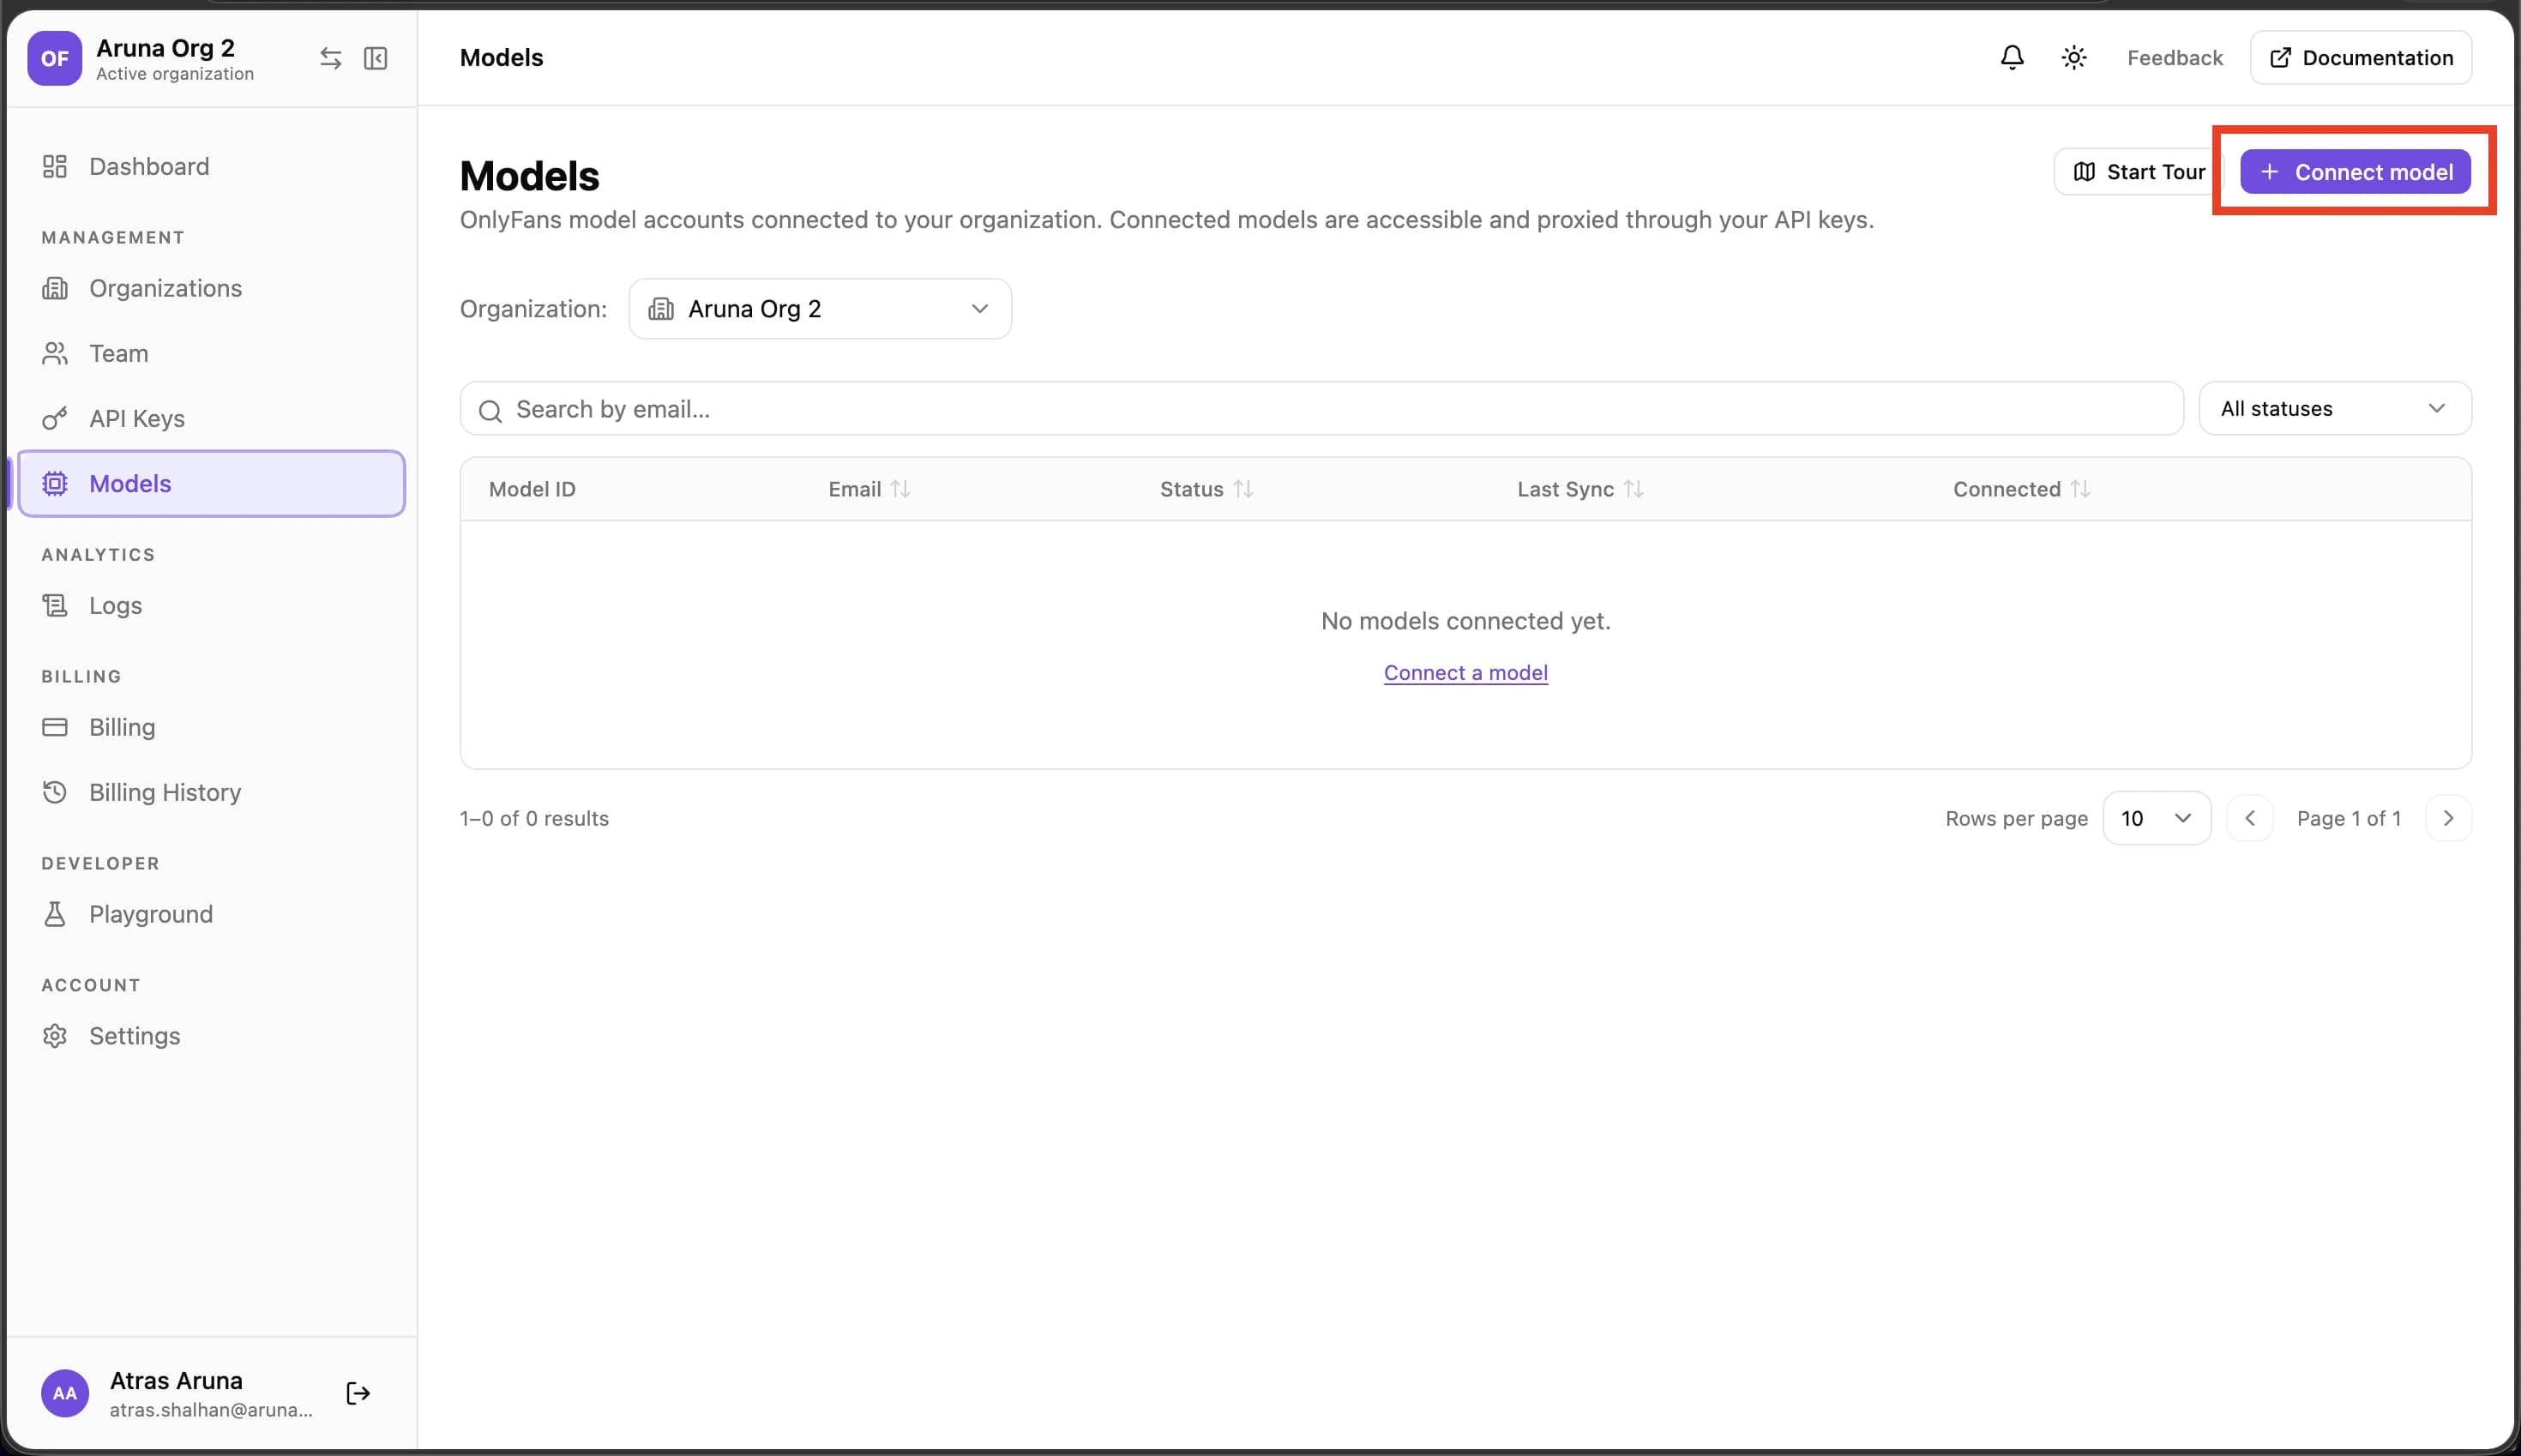Click the 'Page 1 of 1' indicator
Screen dimensions: 2521x1456
coord(2349,818)
